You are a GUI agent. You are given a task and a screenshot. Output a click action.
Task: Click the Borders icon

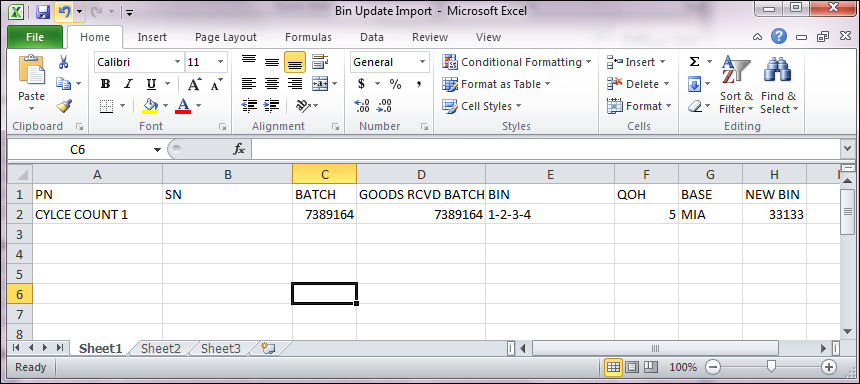(x=106, y=106)
